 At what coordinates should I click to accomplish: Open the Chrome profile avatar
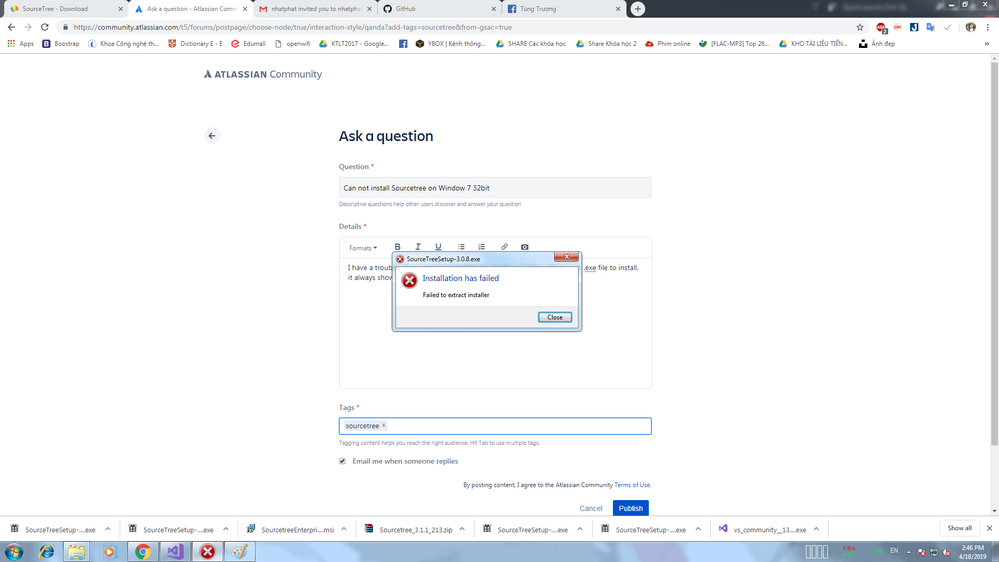tap(970, 27)
